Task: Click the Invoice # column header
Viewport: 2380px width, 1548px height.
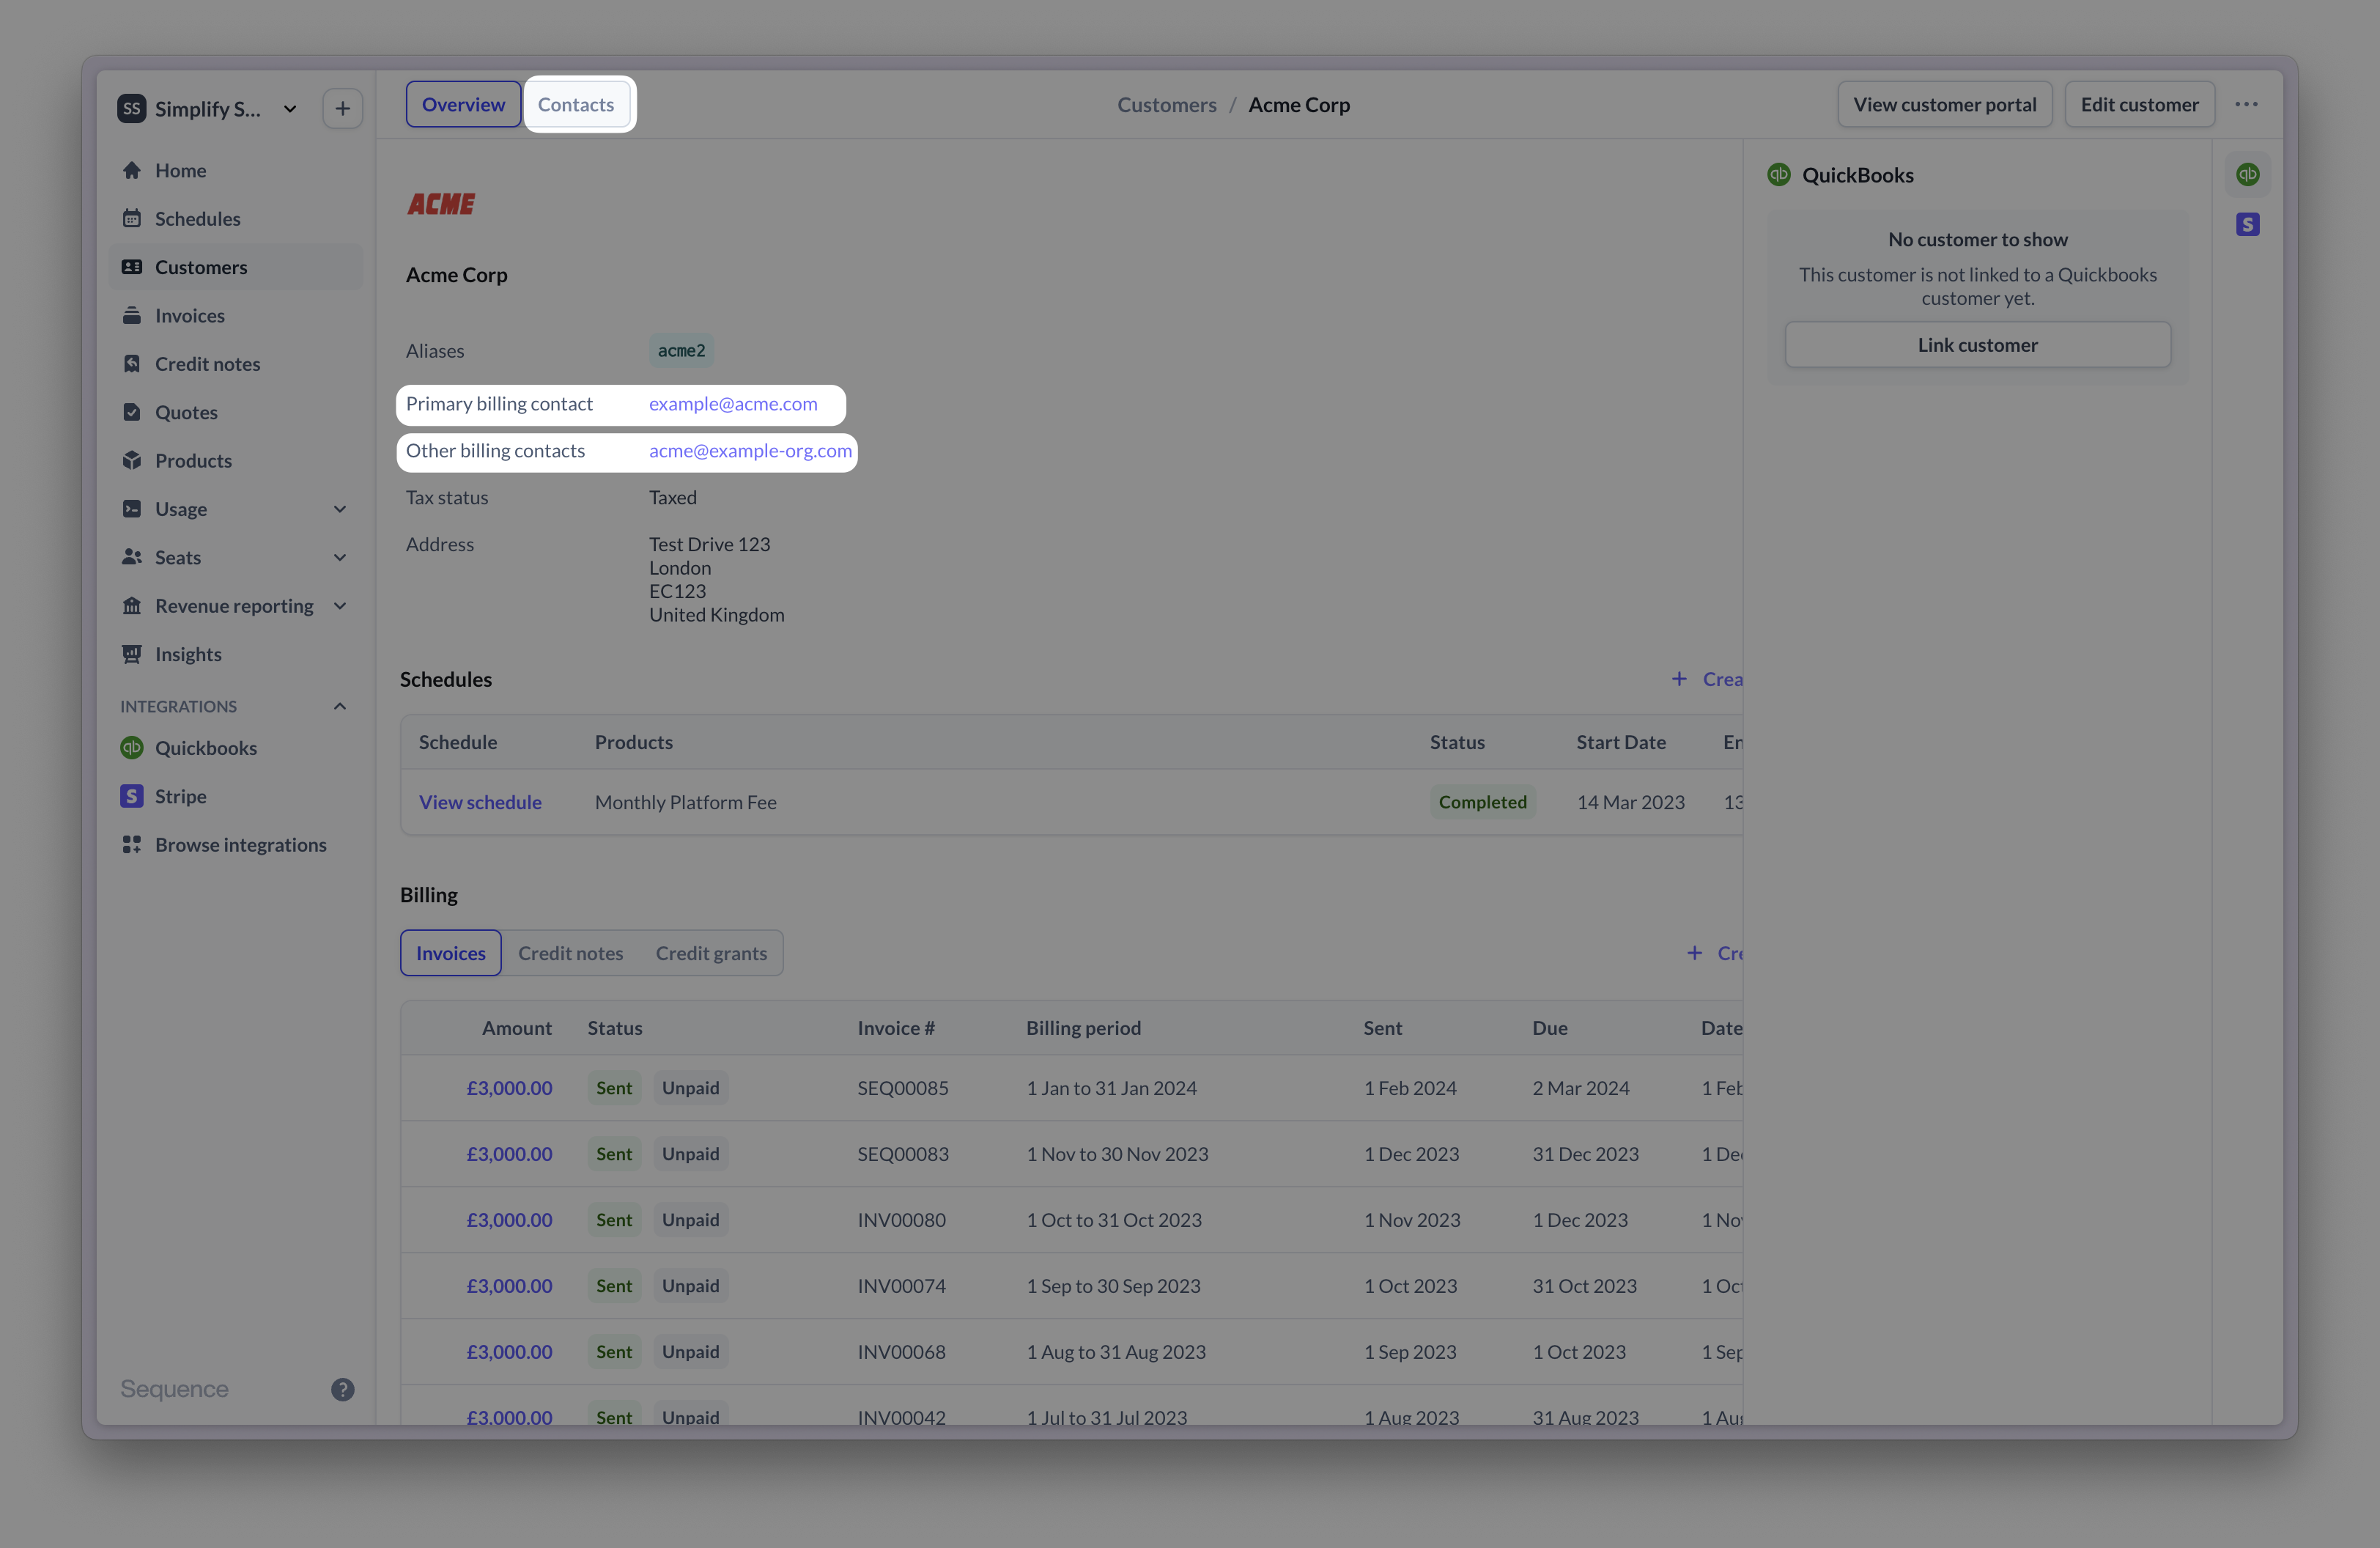Action: point(895,1028)
